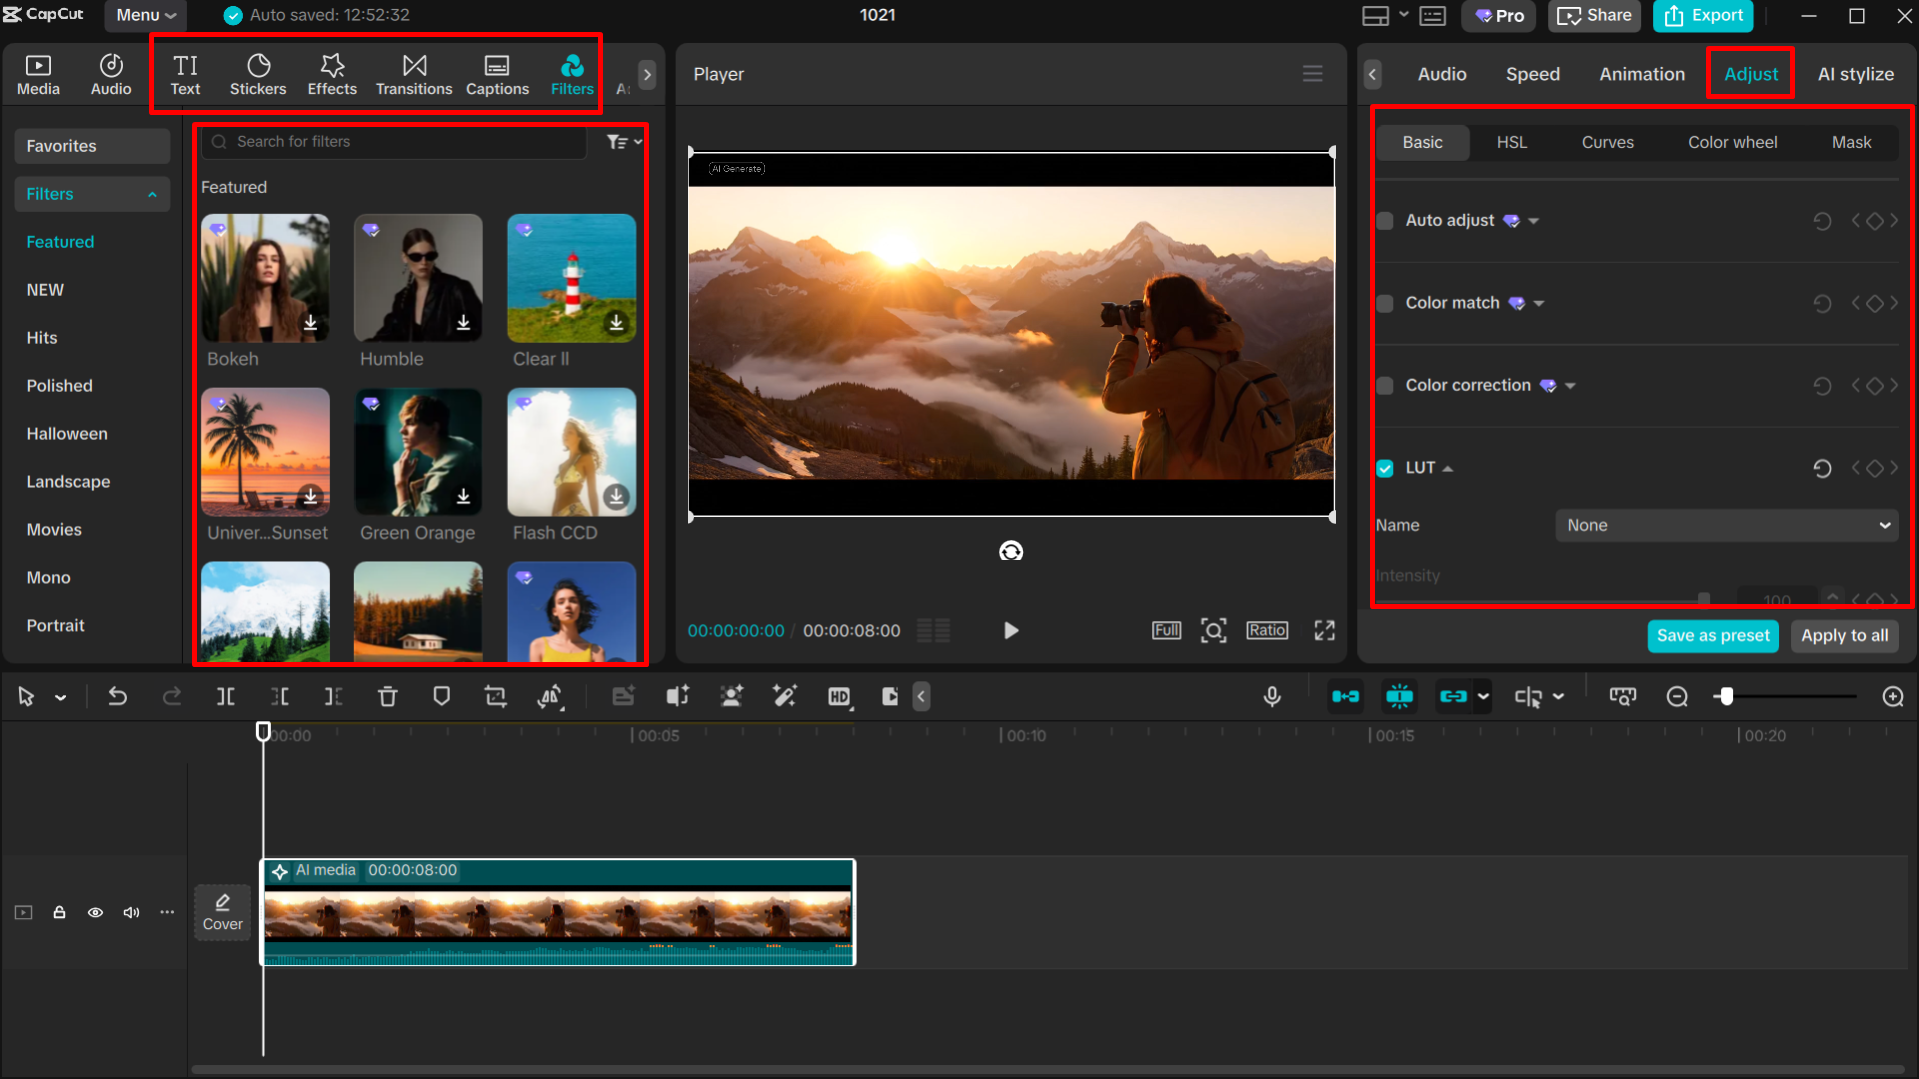The height and width of the screenshot is (1079, 1919).
Task: Open the smart edit magic wand tool
Action: pyautogui.click(x=785, y=696)
